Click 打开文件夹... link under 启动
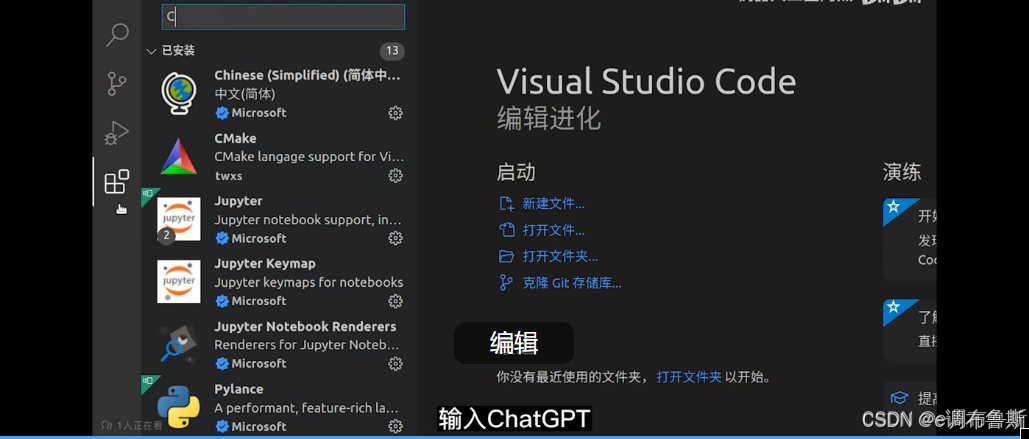Screen dimensions: 1029x439 560,257
